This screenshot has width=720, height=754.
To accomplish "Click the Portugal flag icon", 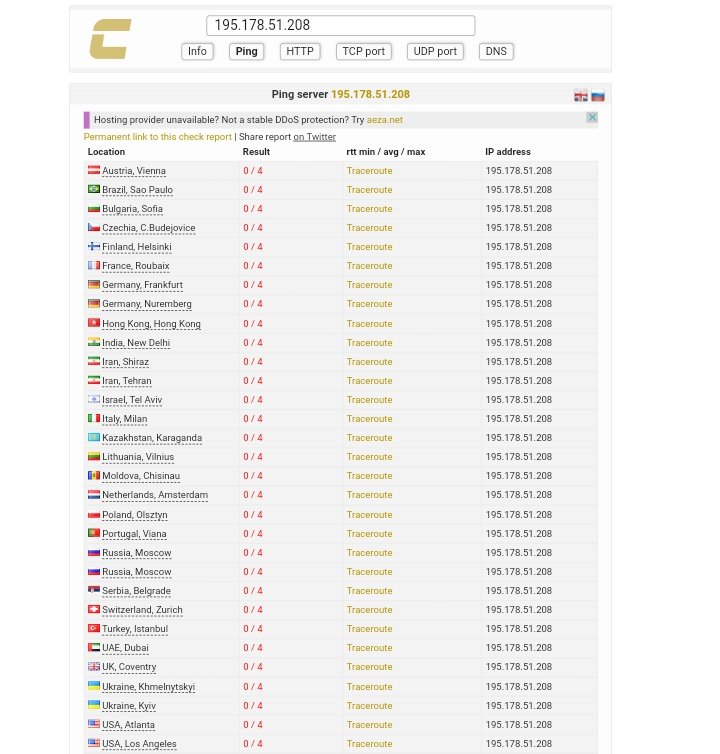I will [94, 533].
